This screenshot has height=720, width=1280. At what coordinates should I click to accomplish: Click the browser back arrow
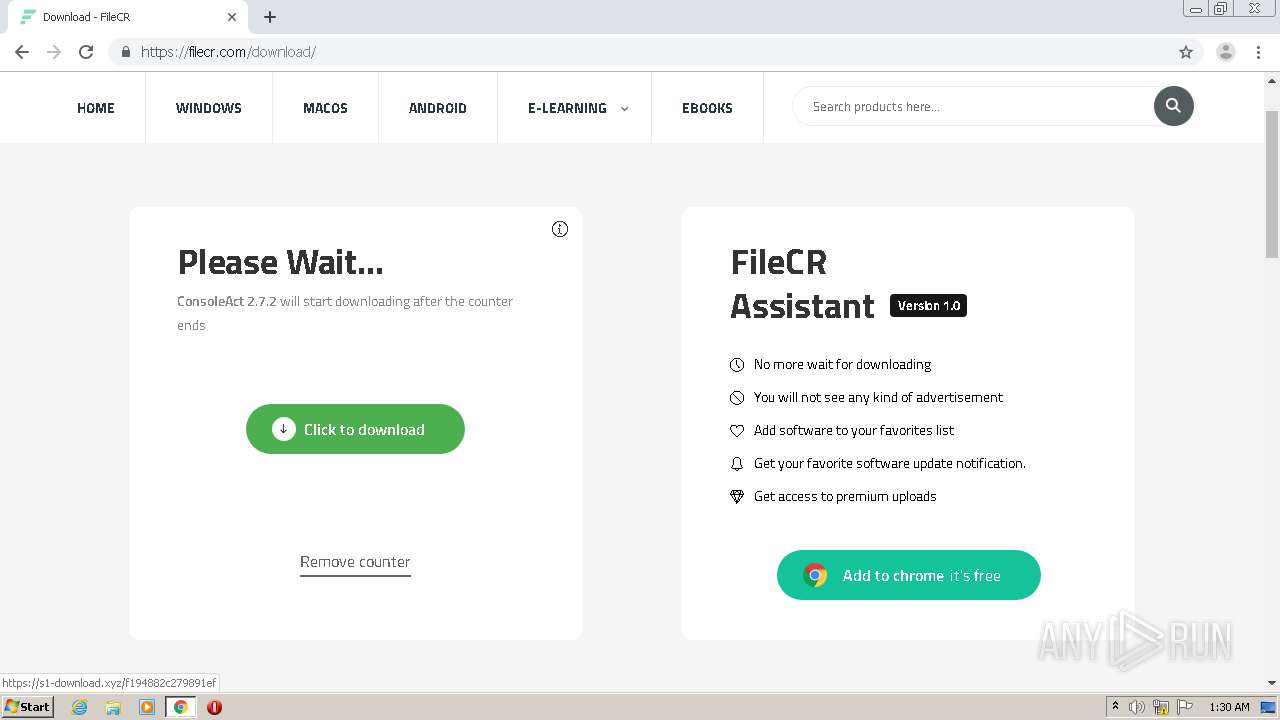coord(22,52)
